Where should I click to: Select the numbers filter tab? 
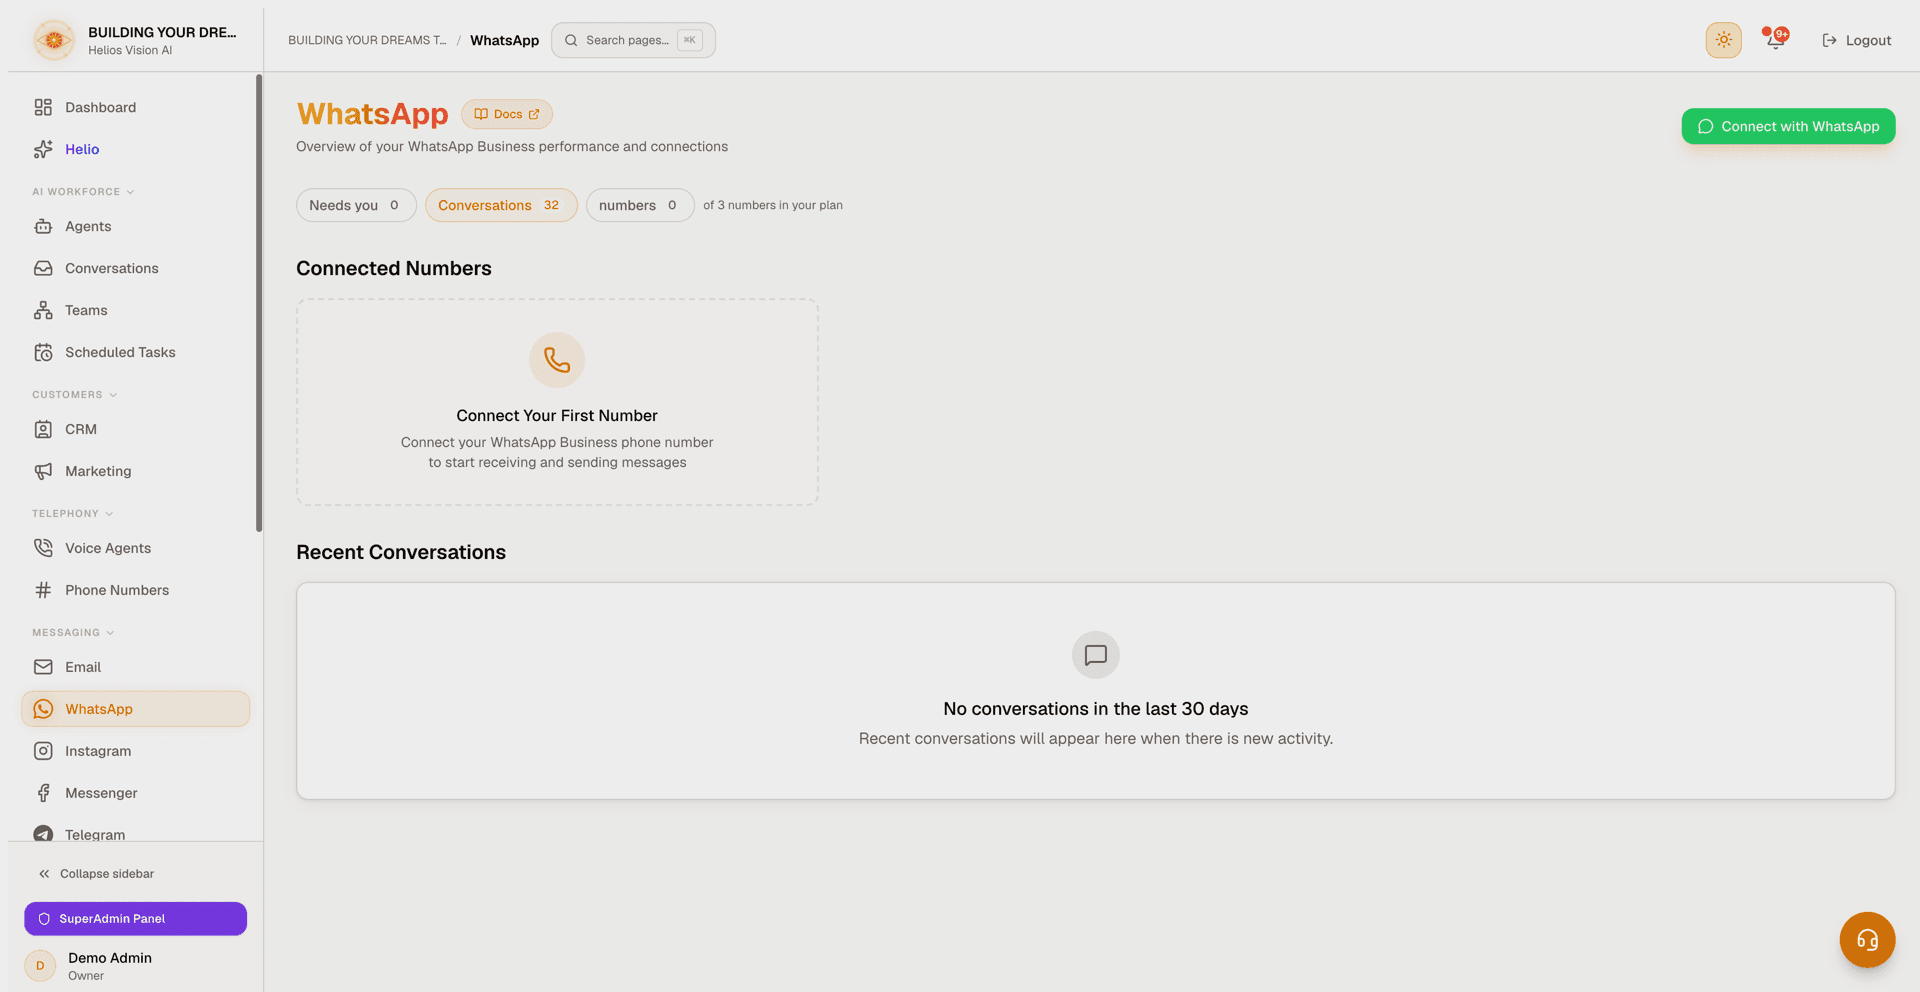[640, 205]
